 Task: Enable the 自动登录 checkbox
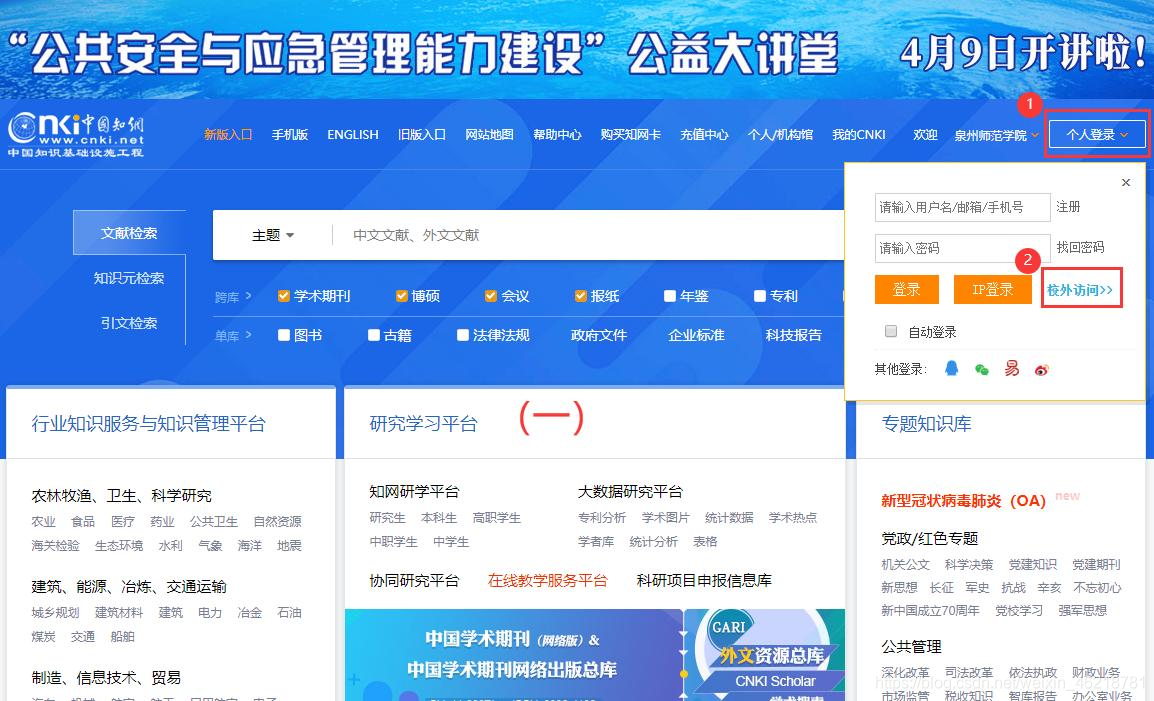tap(891, 331)
